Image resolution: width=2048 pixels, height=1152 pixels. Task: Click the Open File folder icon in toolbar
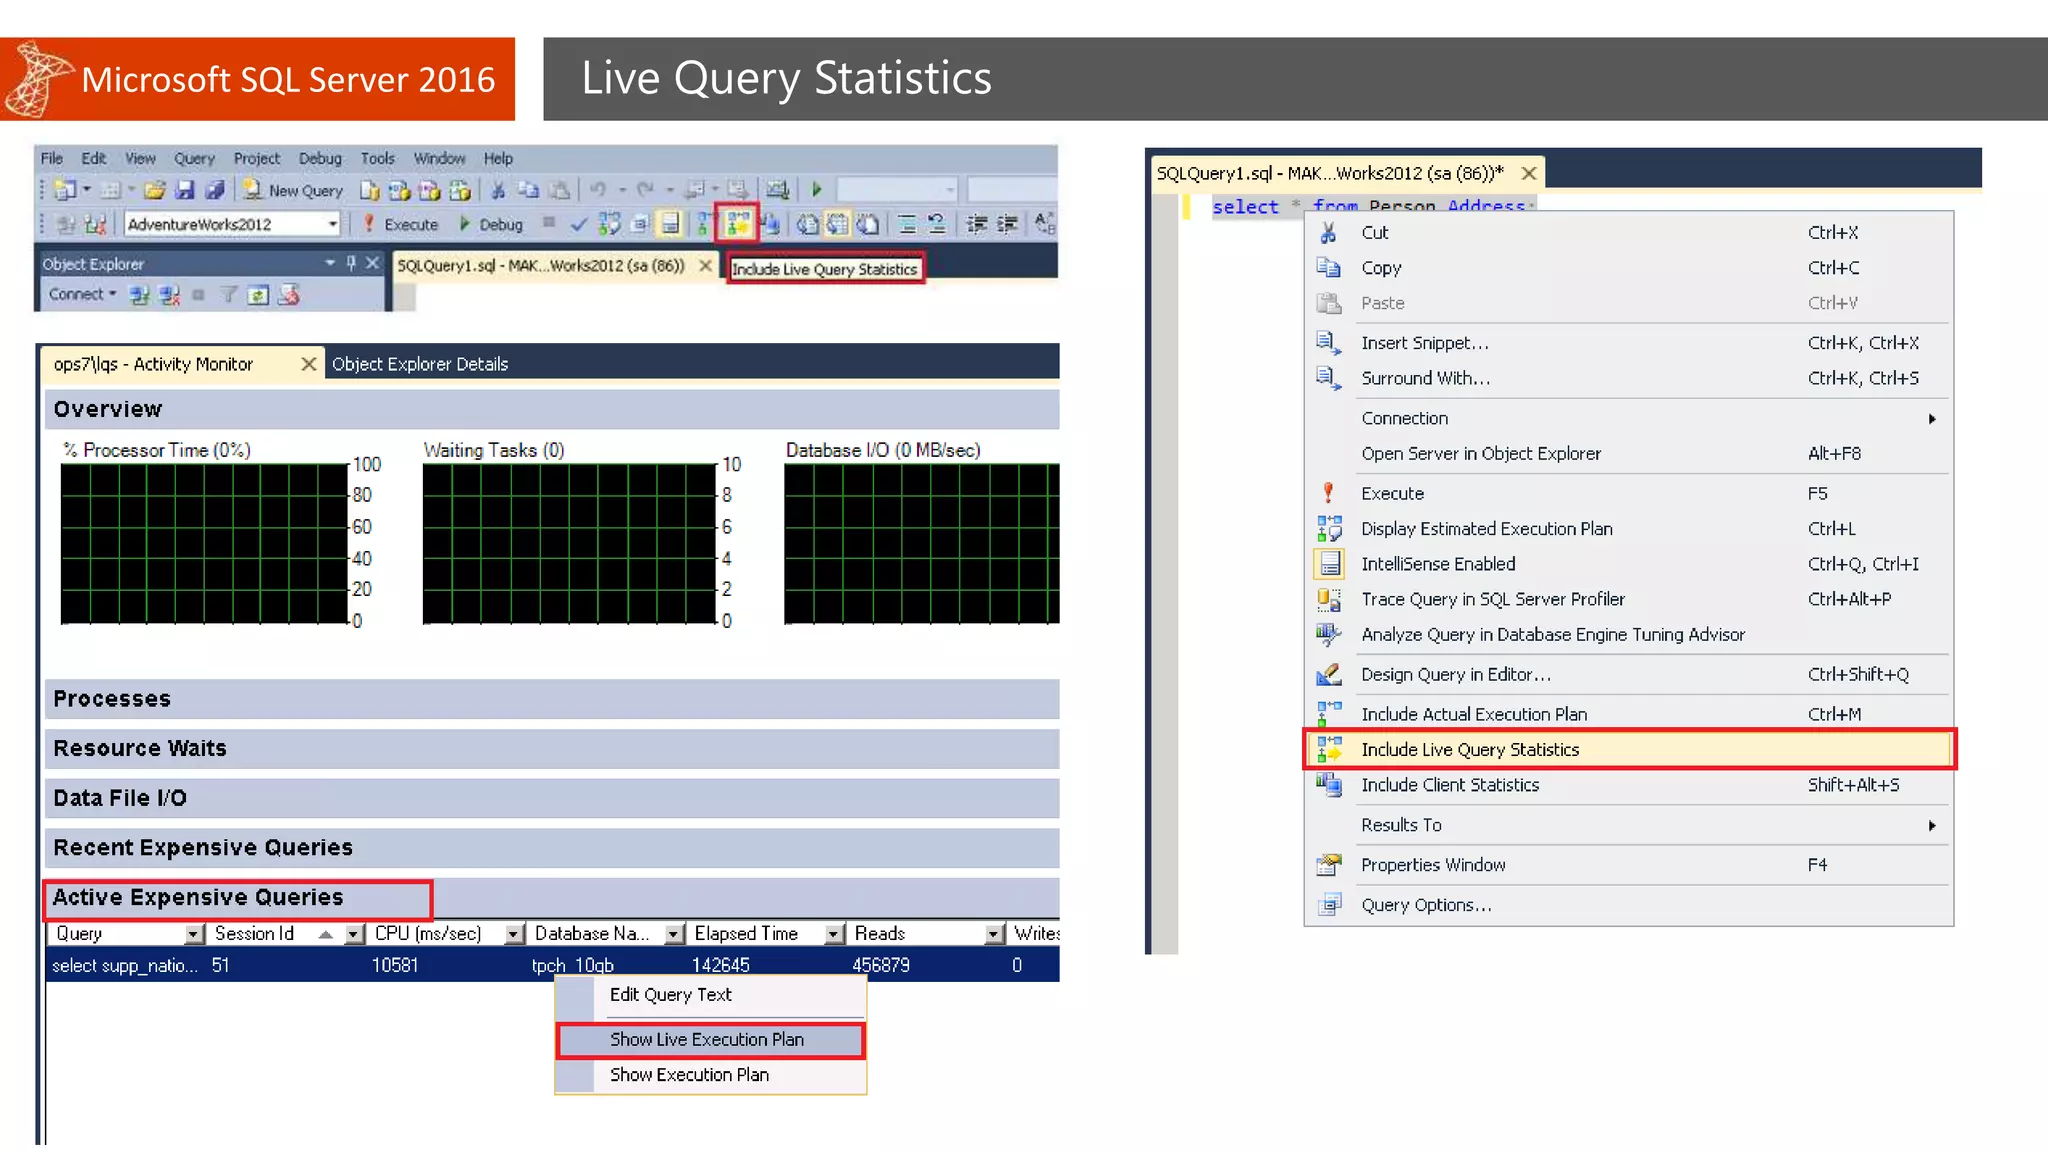point(154,190)
